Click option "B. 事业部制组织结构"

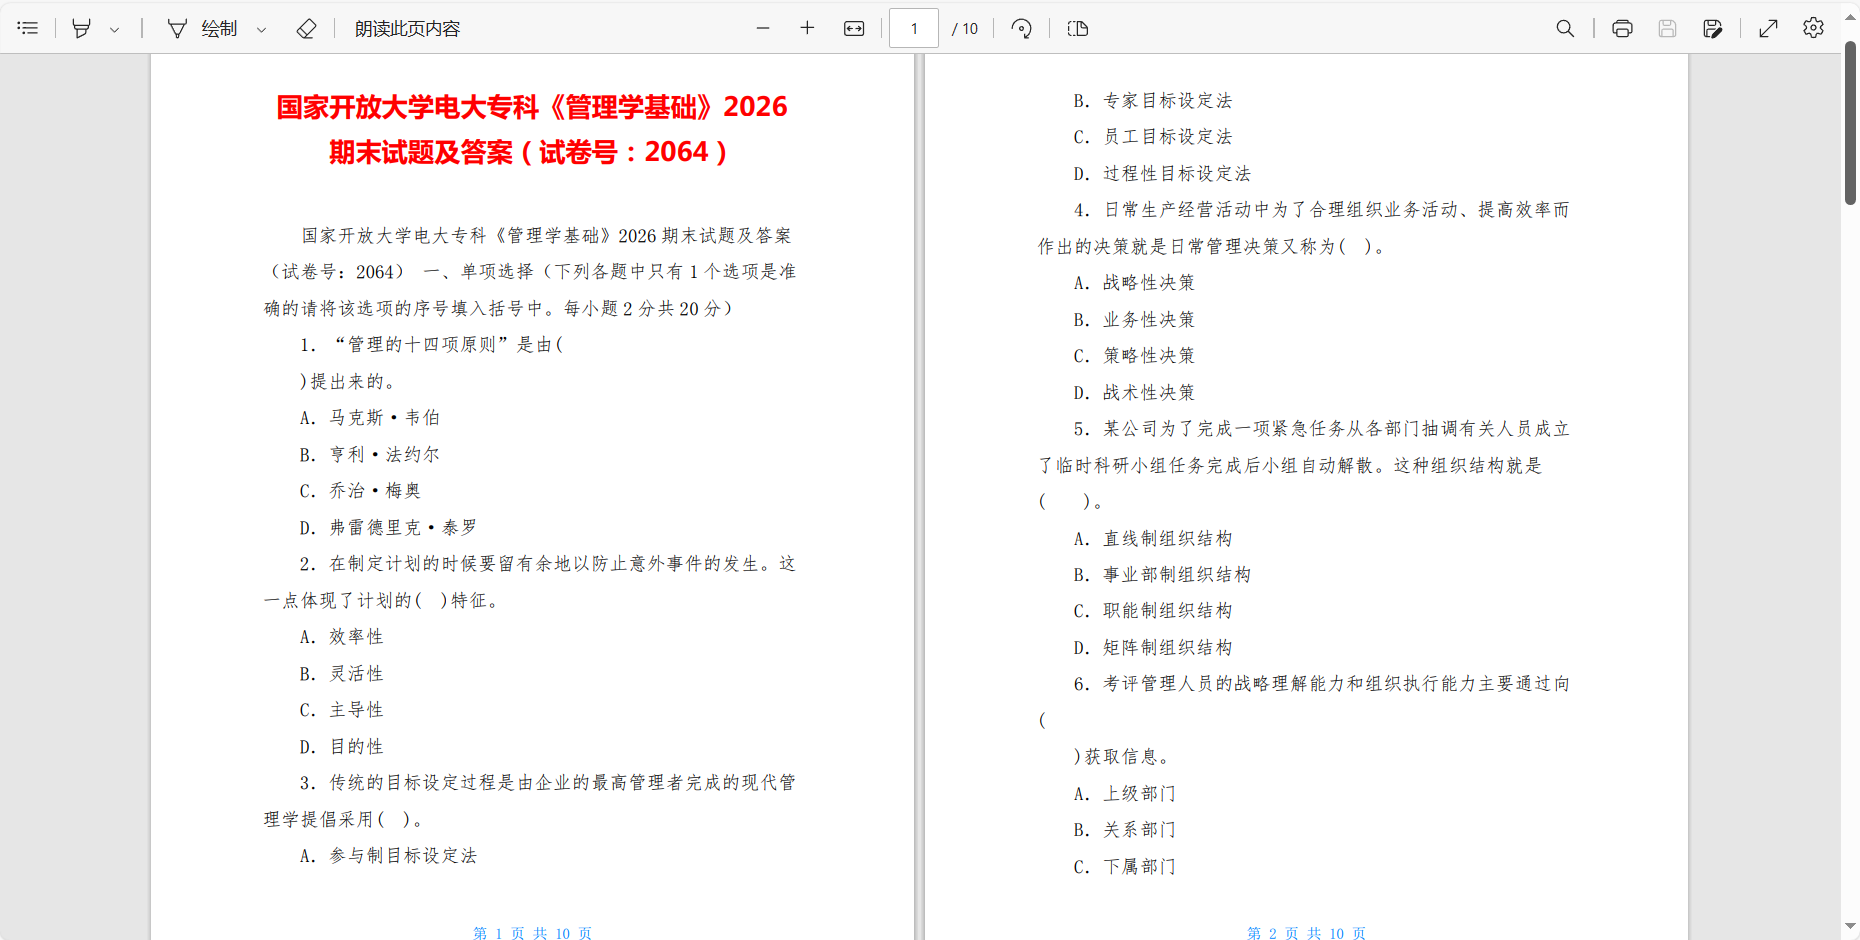(1162, 575)
